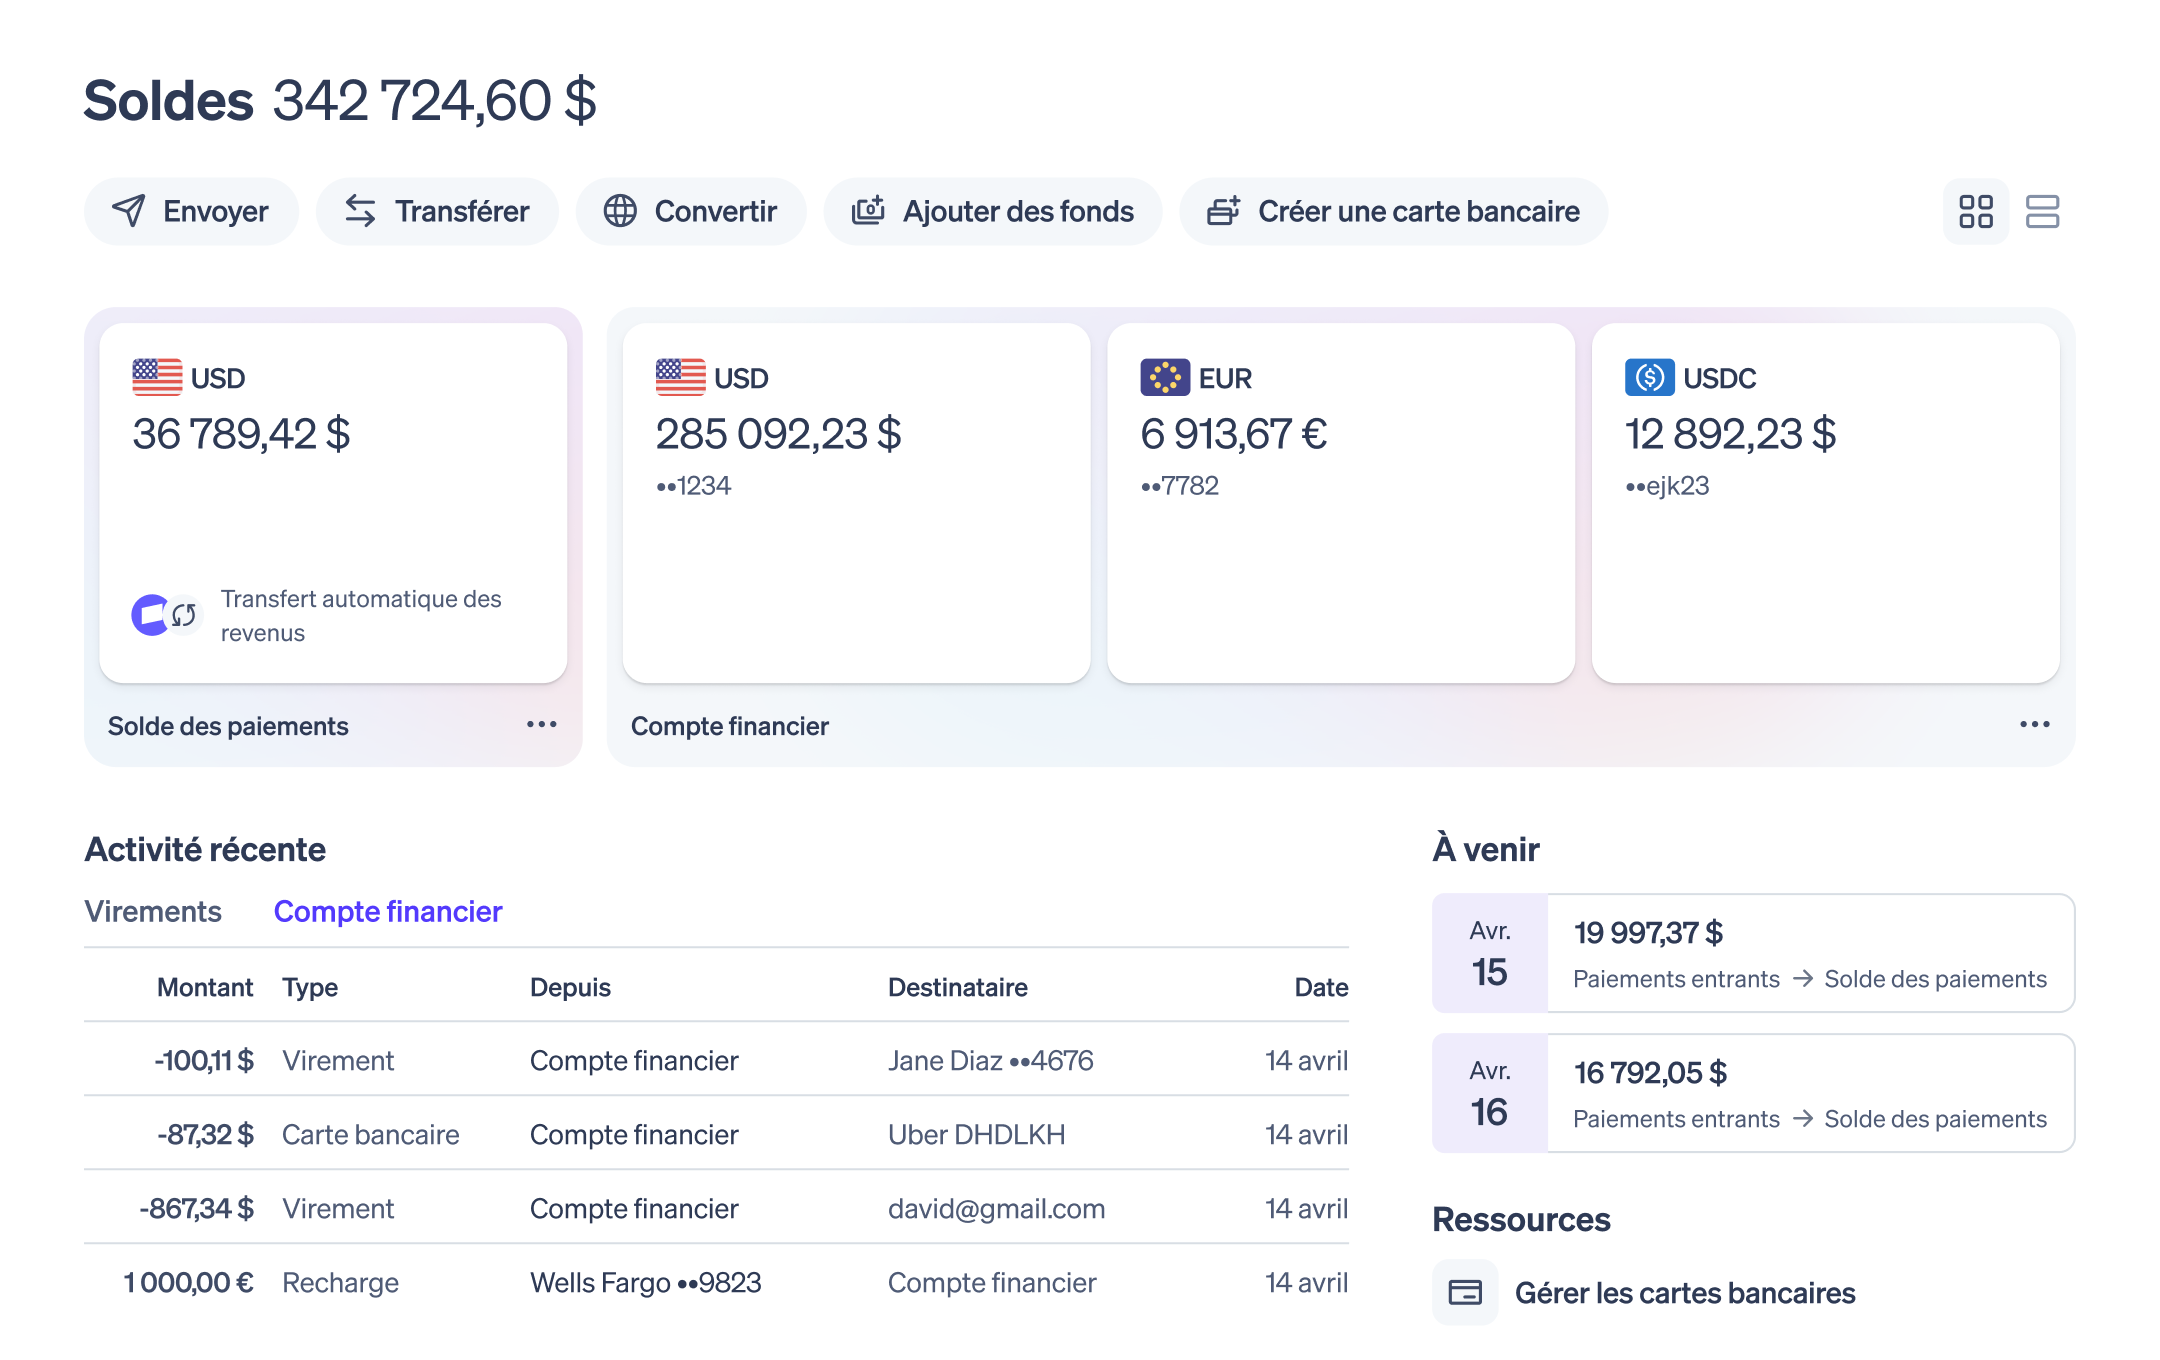
Task: Click the Destinataire column header
Action: point(957,987)
